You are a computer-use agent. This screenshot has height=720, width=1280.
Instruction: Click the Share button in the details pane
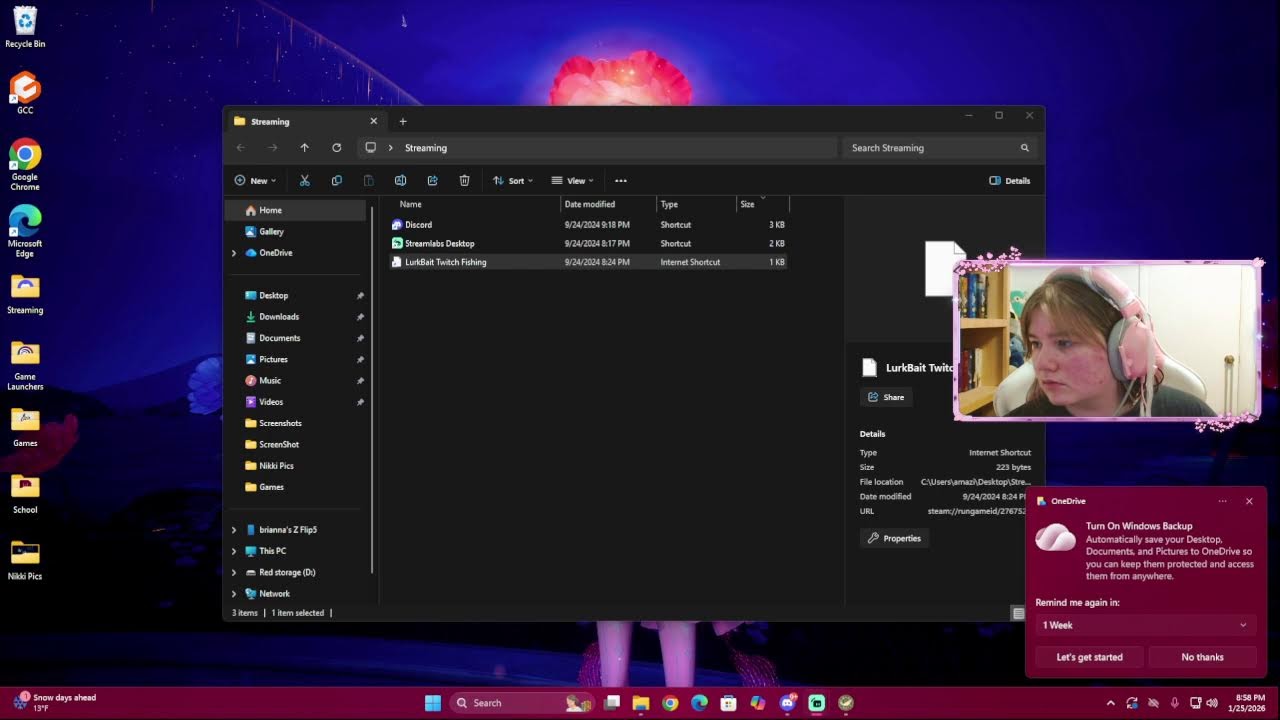(x=886, y=397)
